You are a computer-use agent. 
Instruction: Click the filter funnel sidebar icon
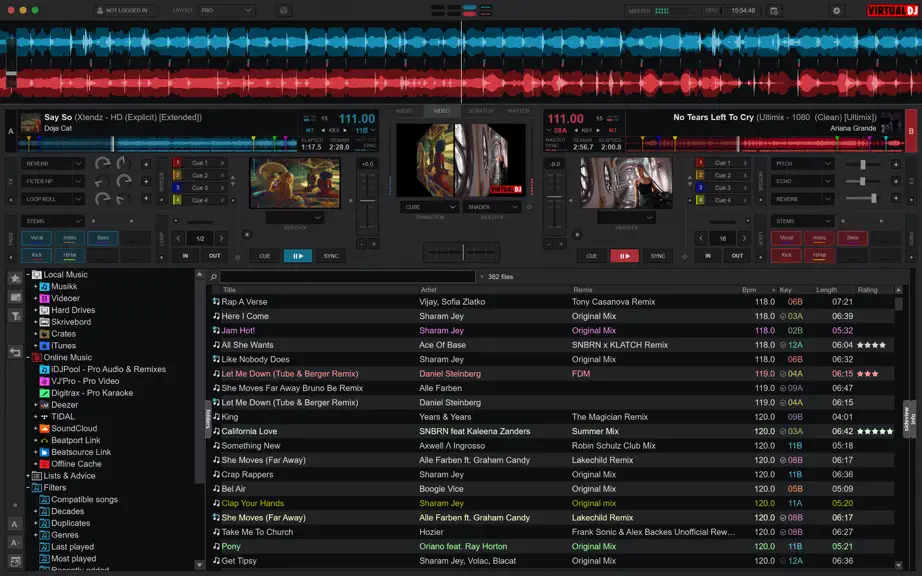tap(15, 316)
